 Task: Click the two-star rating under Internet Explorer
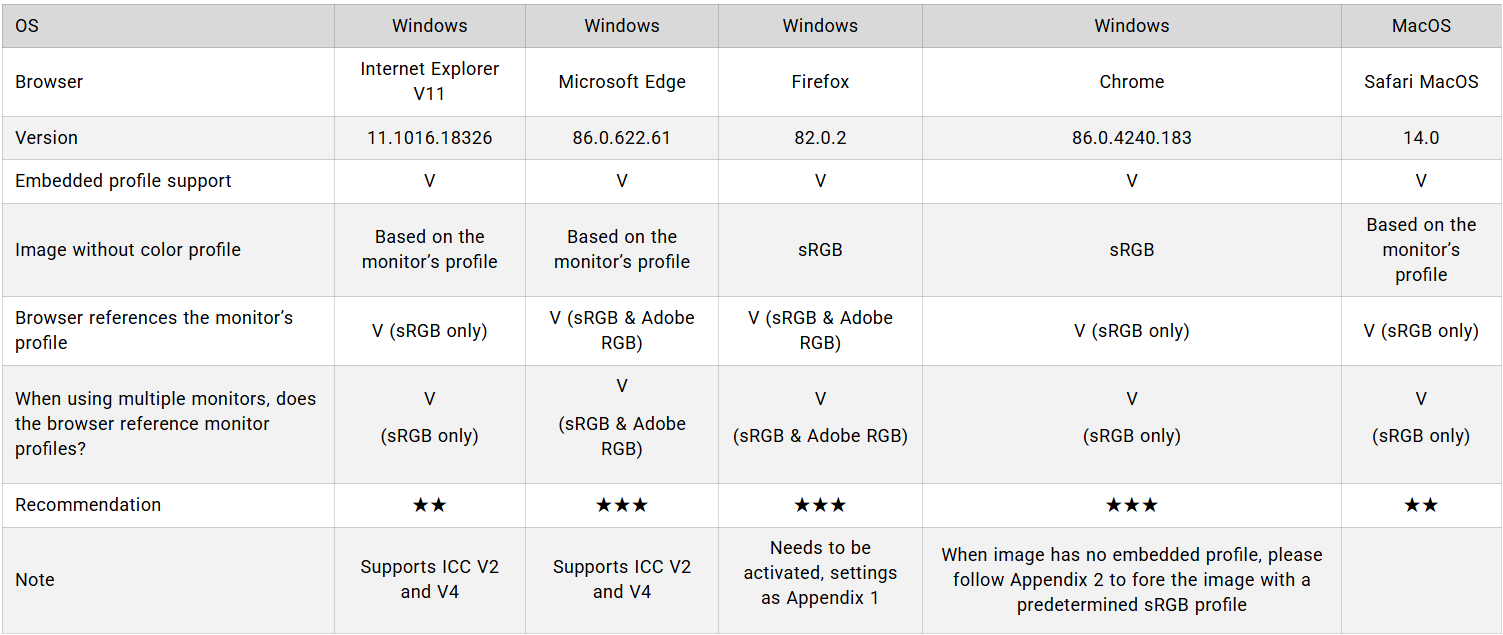(429, 505)
